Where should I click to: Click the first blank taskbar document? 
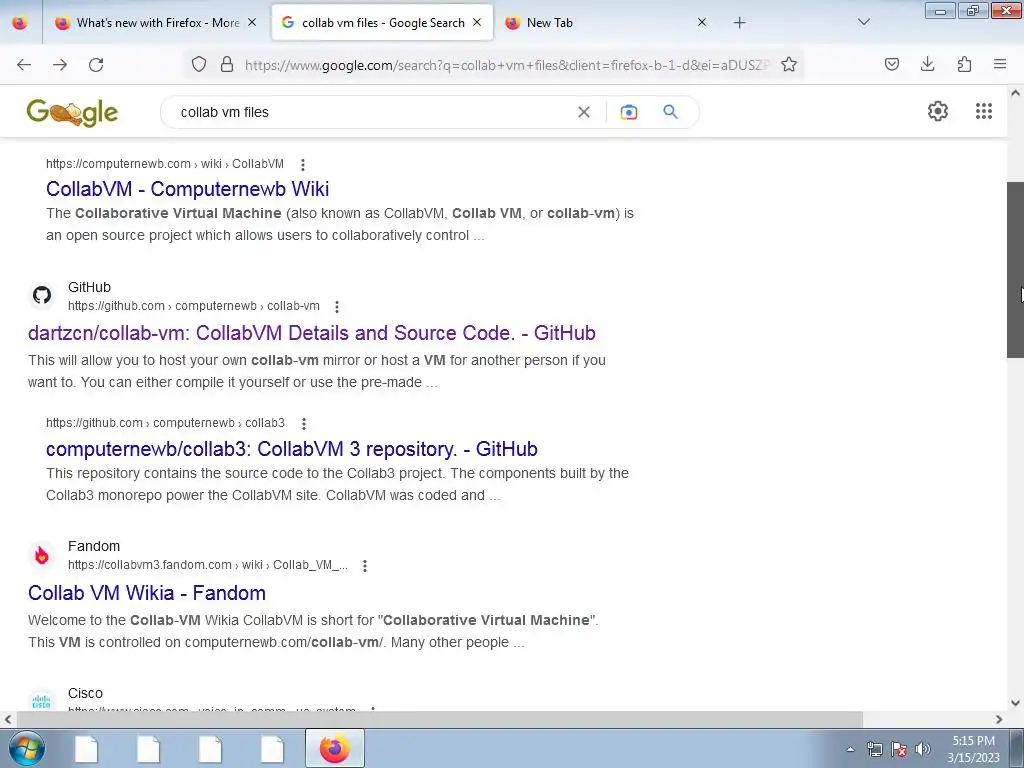[86, 748]
